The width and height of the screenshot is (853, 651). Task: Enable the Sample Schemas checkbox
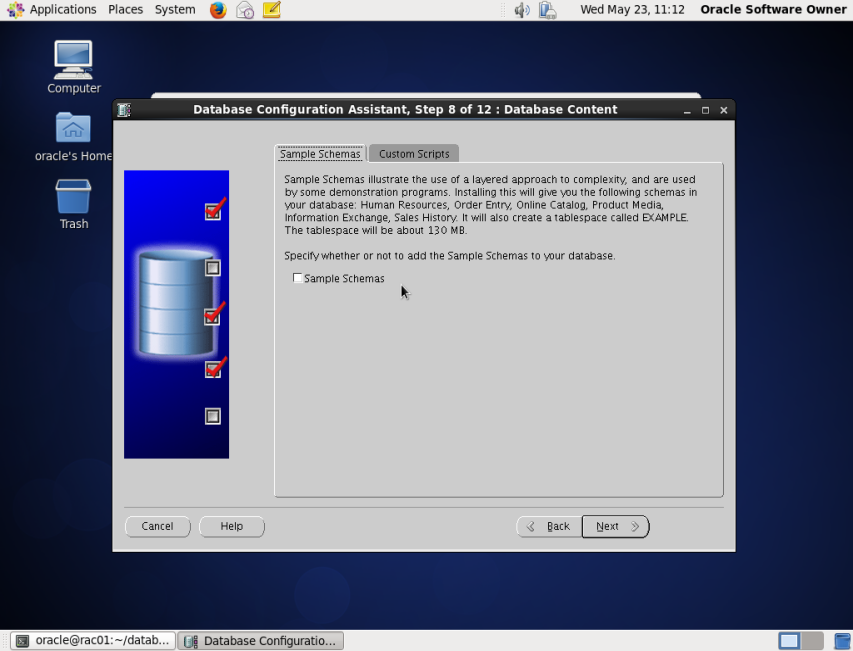coord(297,278)
